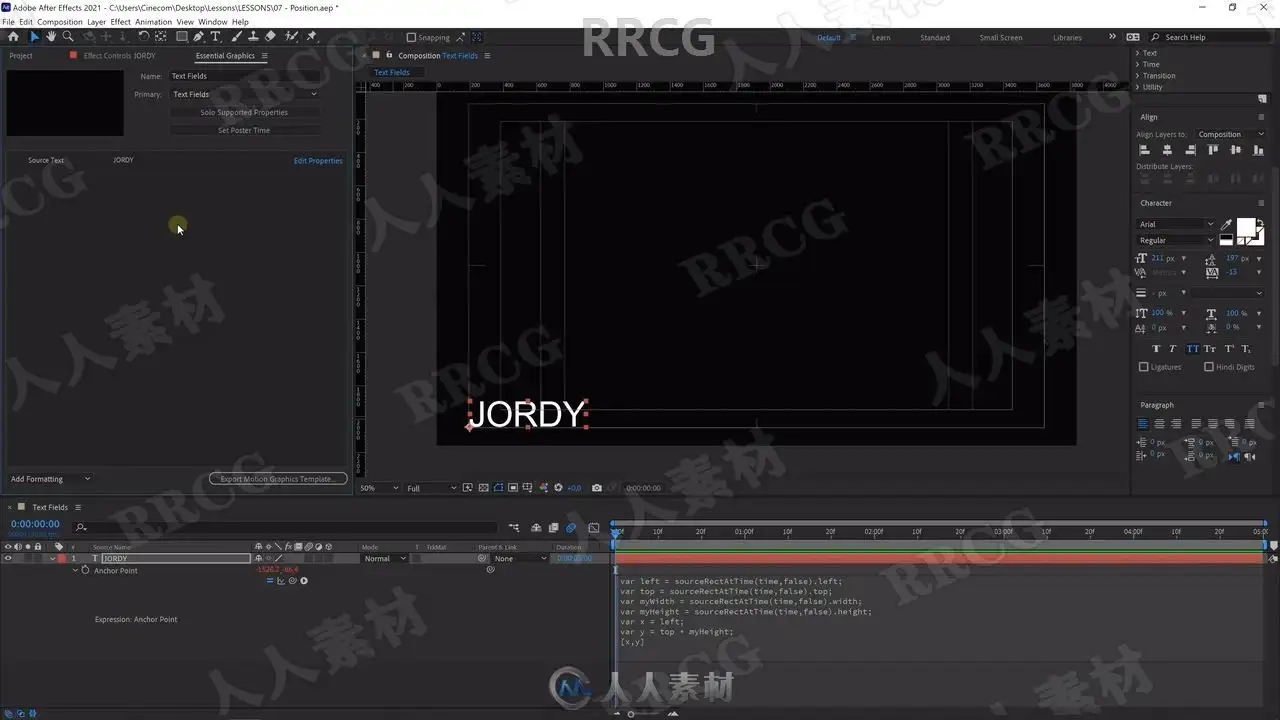
Task: Open the Add Formatting dropdown
Action: coord(50,479)
